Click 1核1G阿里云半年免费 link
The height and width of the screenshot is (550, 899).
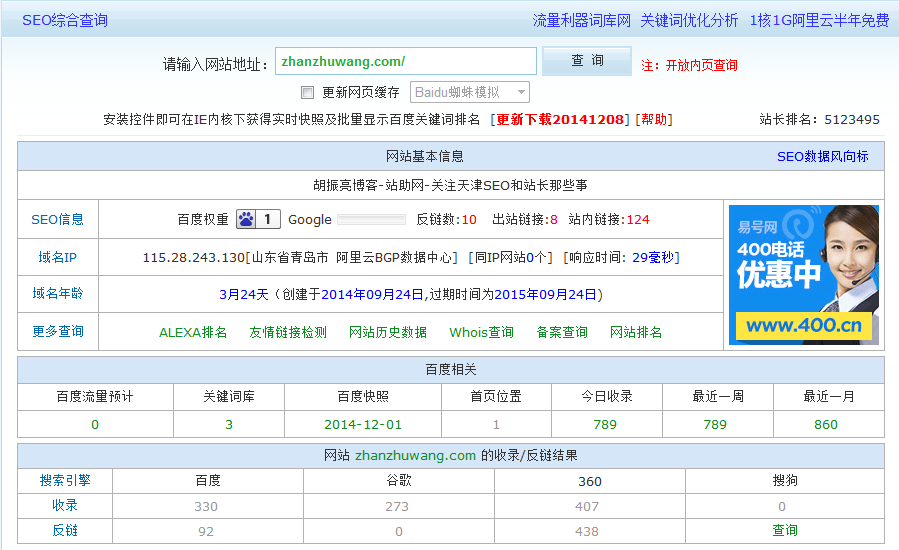click(819, 20)
